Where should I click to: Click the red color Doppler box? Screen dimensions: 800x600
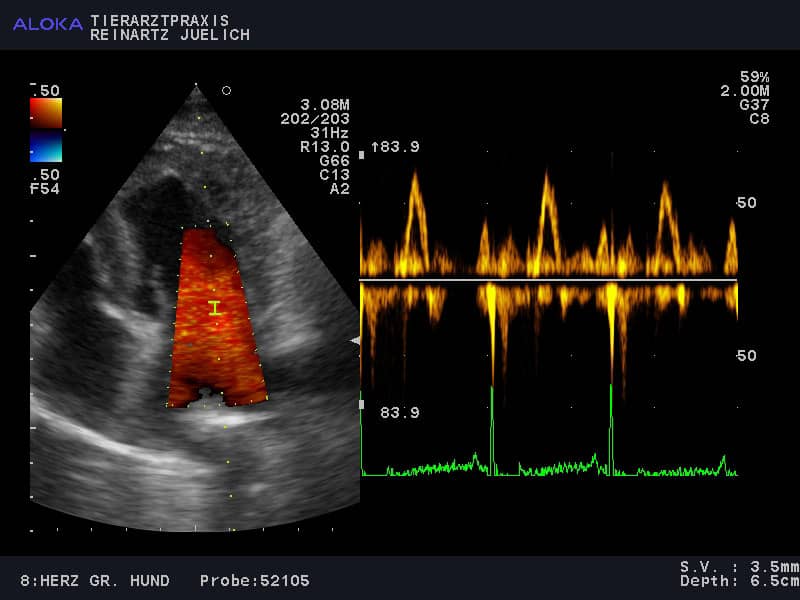tap(218, 317)
